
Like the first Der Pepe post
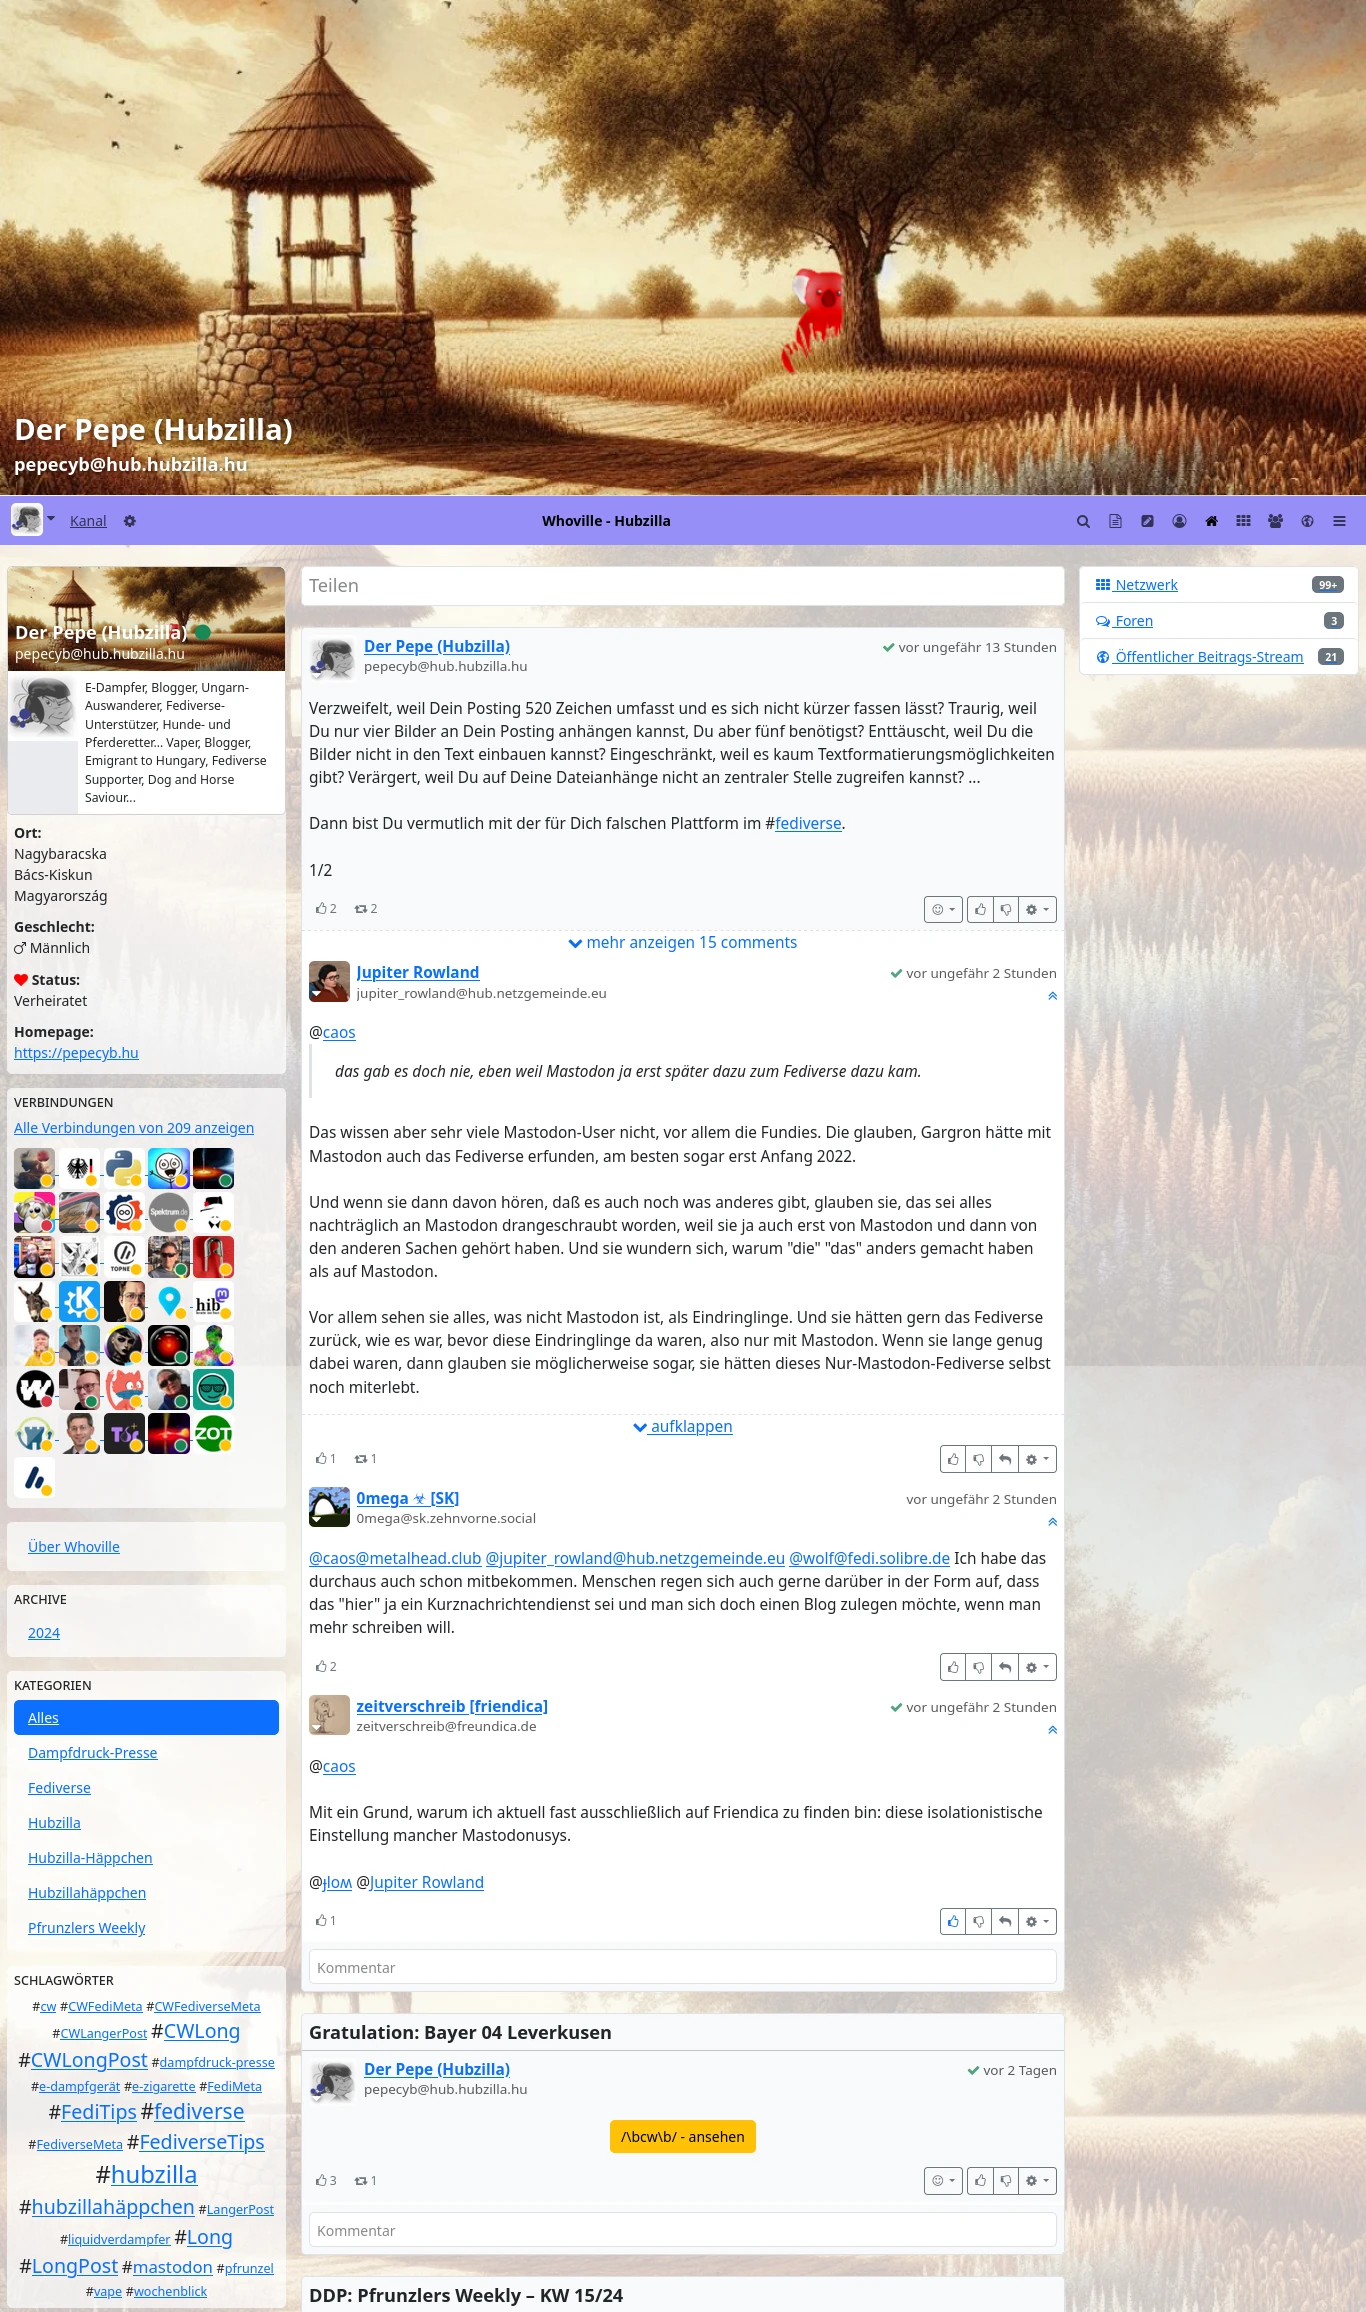point(980,909)
